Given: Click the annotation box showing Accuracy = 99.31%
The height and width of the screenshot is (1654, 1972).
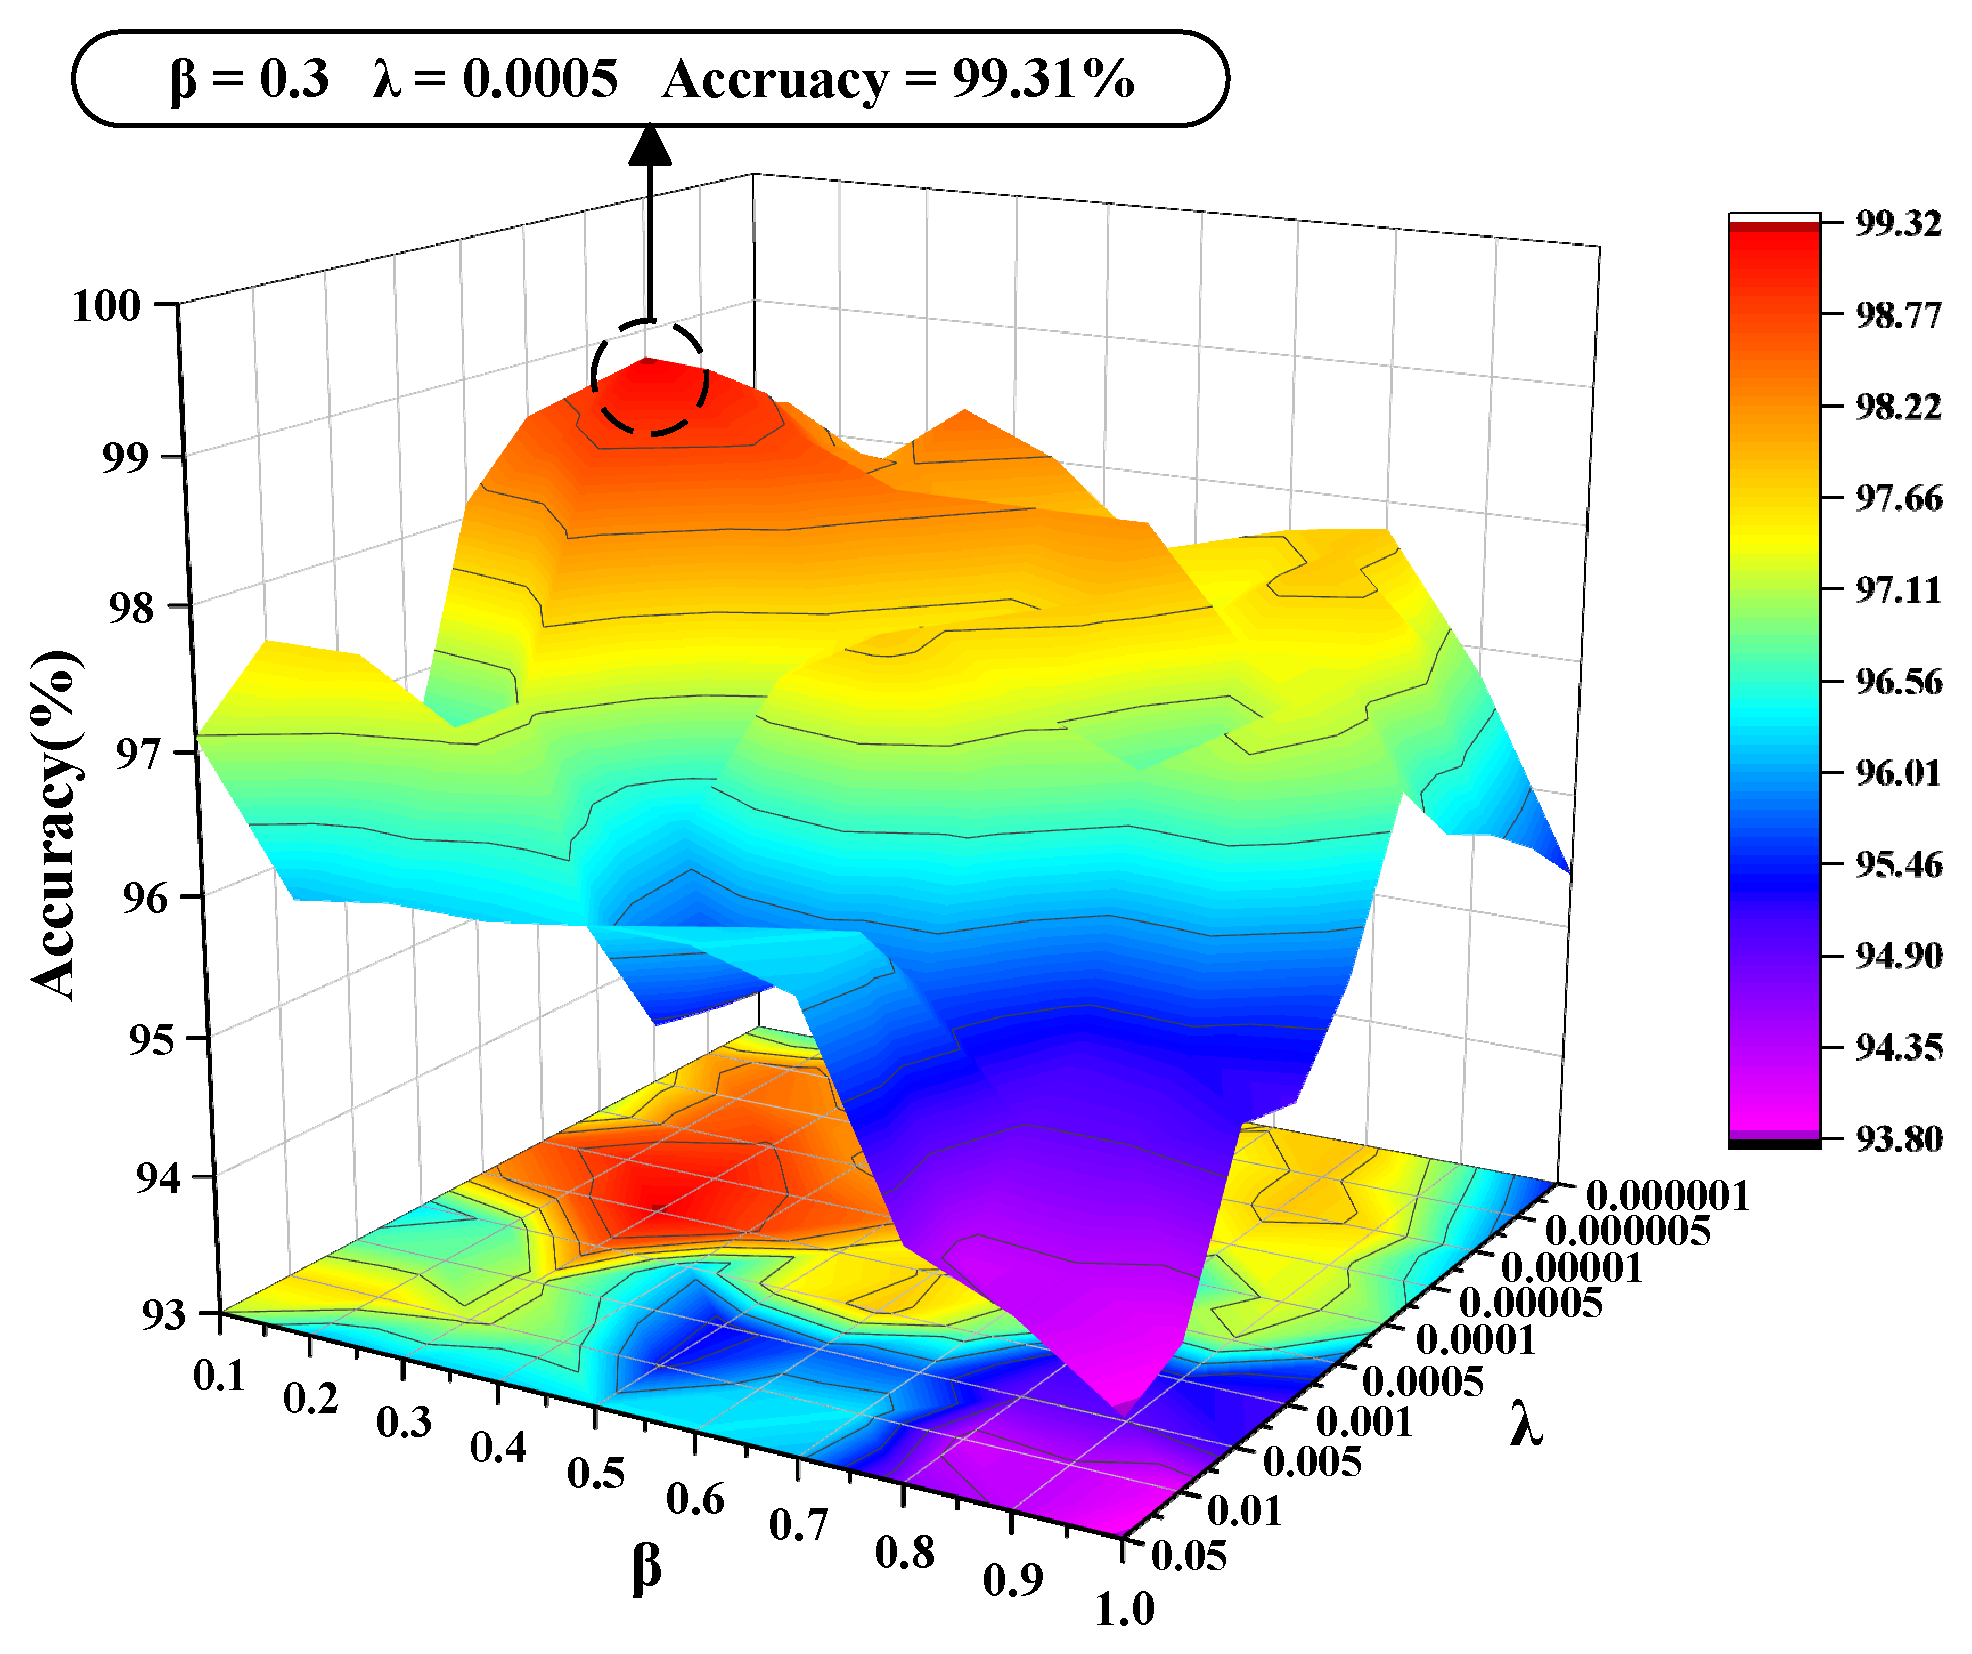Looking at the screenshot, I should 650,79.
